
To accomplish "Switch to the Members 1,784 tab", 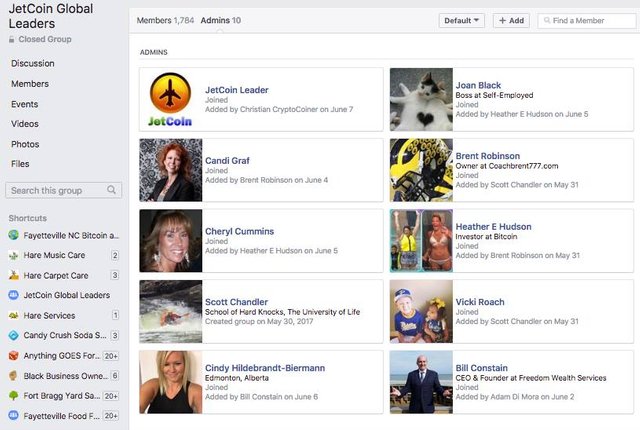I will click(165, 20).
